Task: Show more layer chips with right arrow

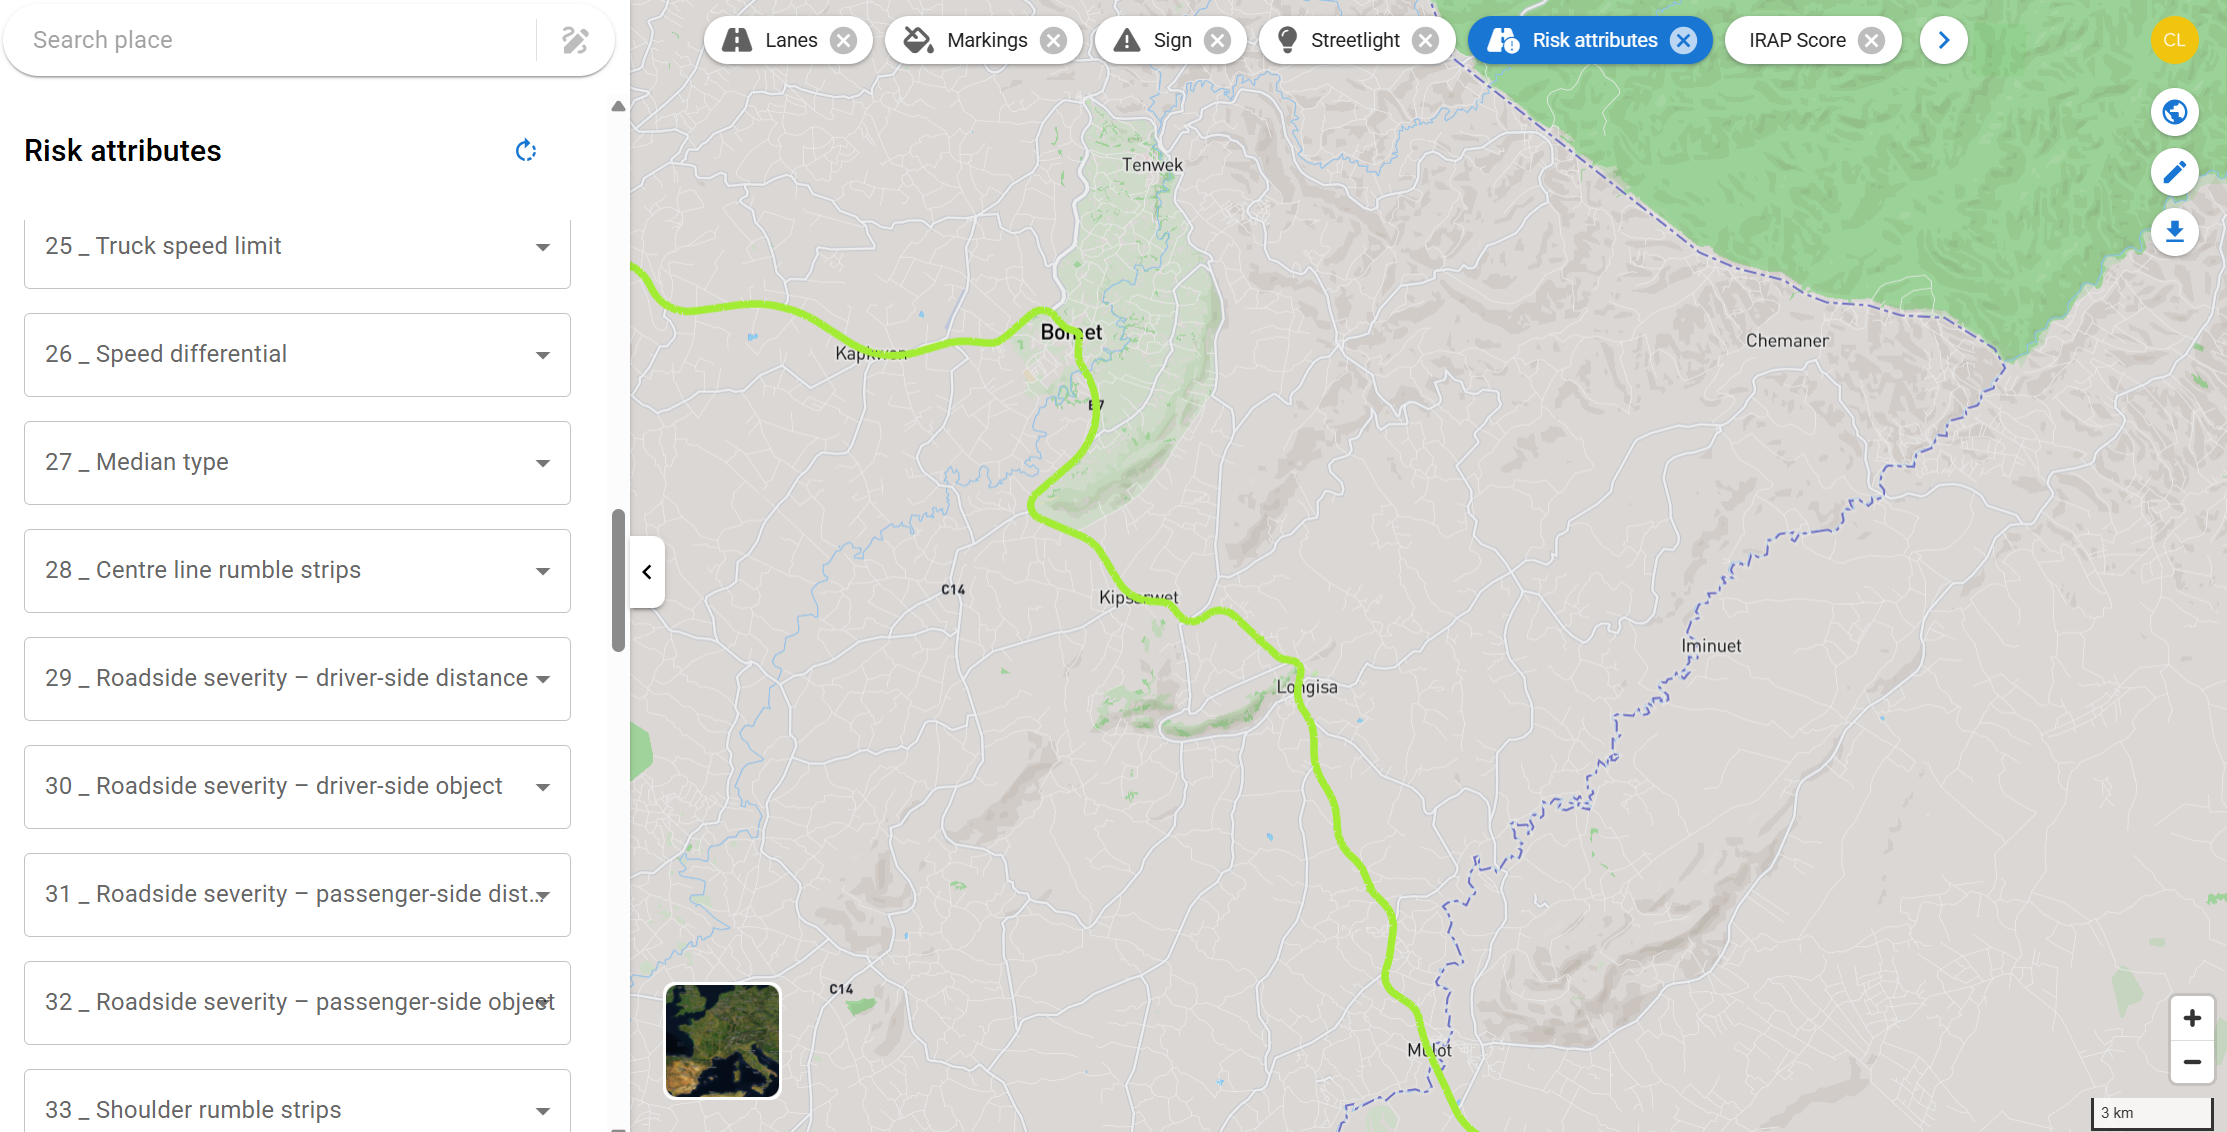Action: (1943, 40)
